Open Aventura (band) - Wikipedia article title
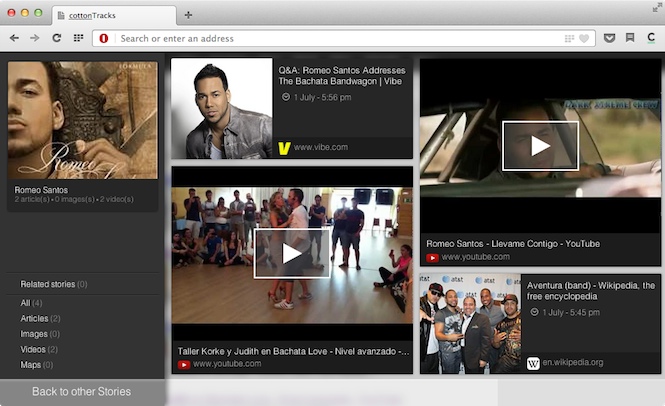The width and height of the screenshot is (665, 406). point(591,291)
